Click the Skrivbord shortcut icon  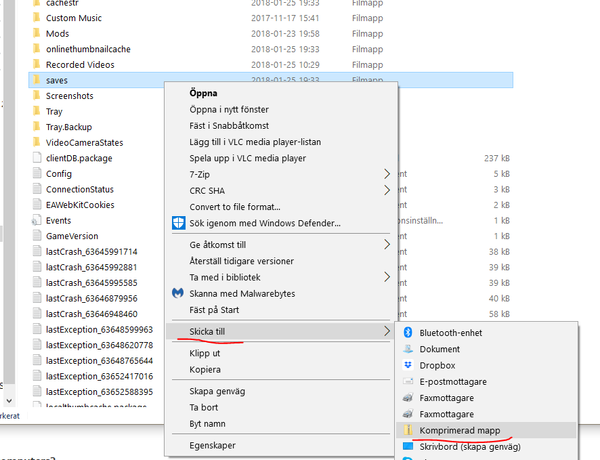[408, 446]
